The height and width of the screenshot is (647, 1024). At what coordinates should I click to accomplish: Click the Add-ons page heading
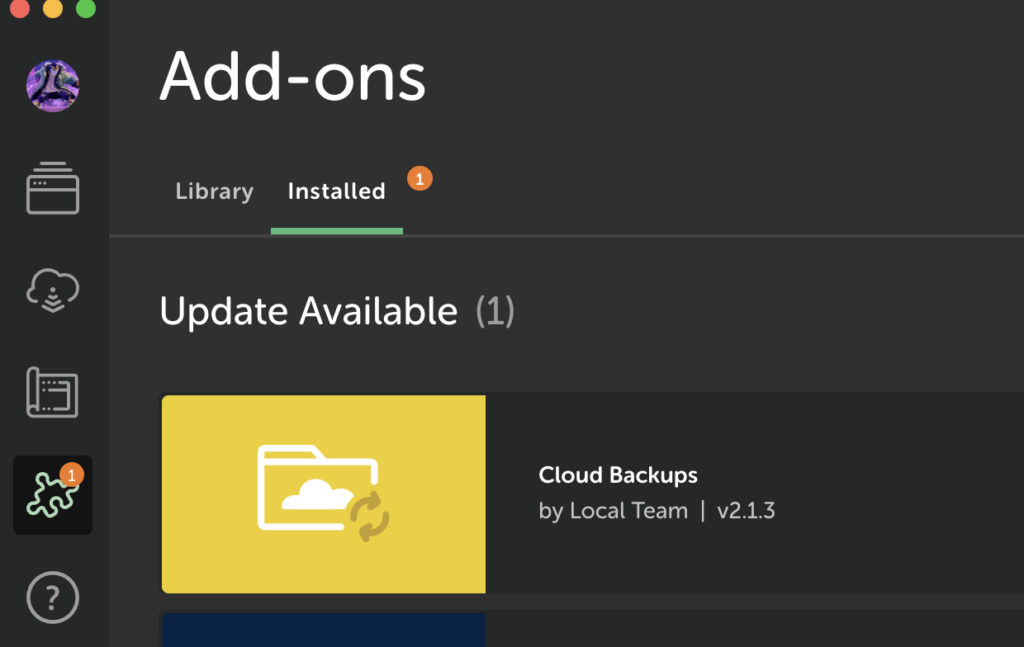(293, 76)
